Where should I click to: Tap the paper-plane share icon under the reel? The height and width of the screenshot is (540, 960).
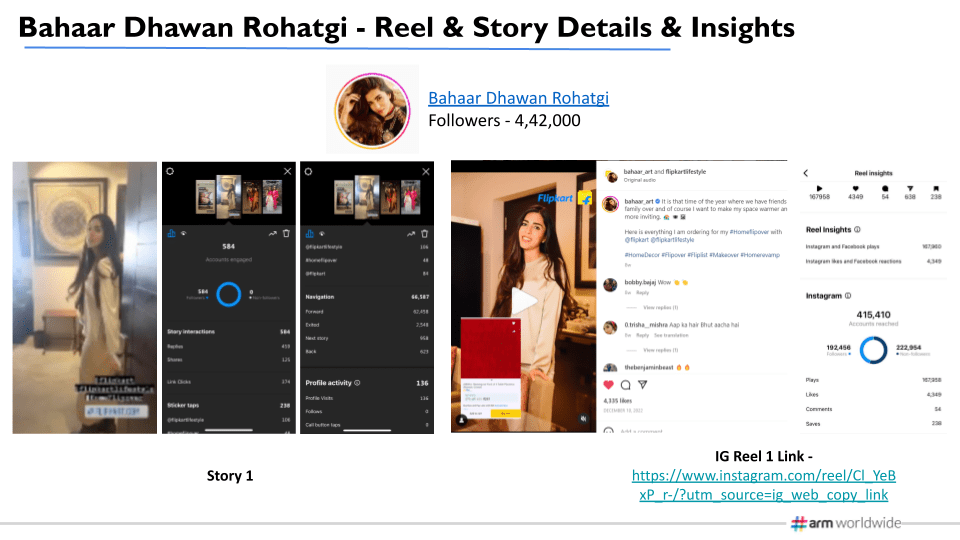tap(643, 384)
